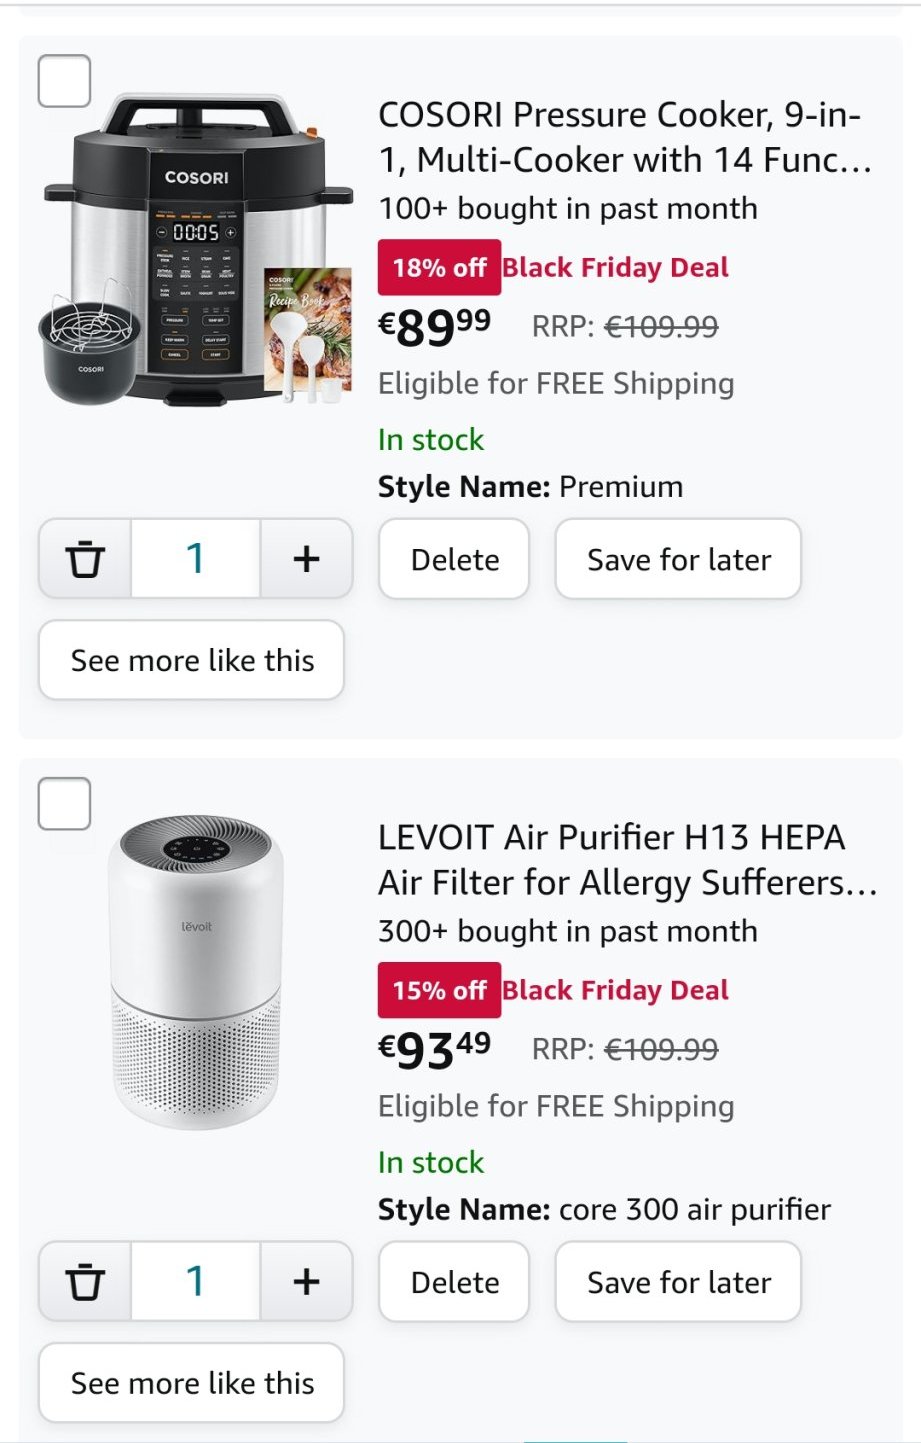Save the LEVOIT Air Purifier for later
Viewport: 921px width, 1443px height.
(x=678, y=1282)
